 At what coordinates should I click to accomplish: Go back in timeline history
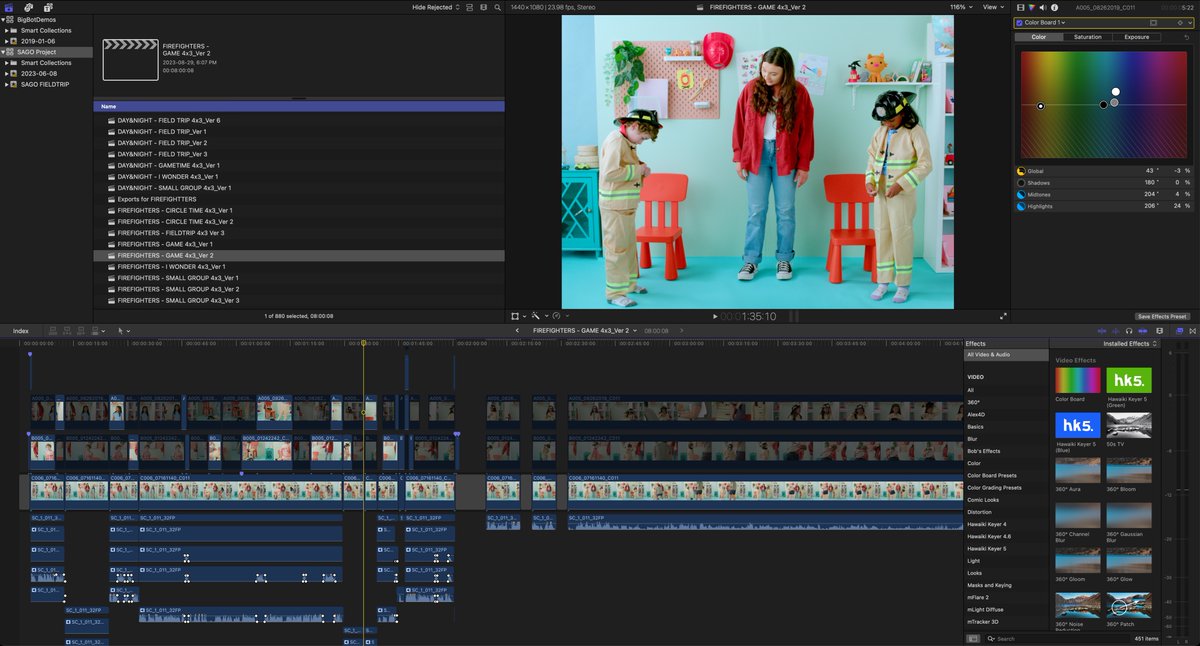517,330
